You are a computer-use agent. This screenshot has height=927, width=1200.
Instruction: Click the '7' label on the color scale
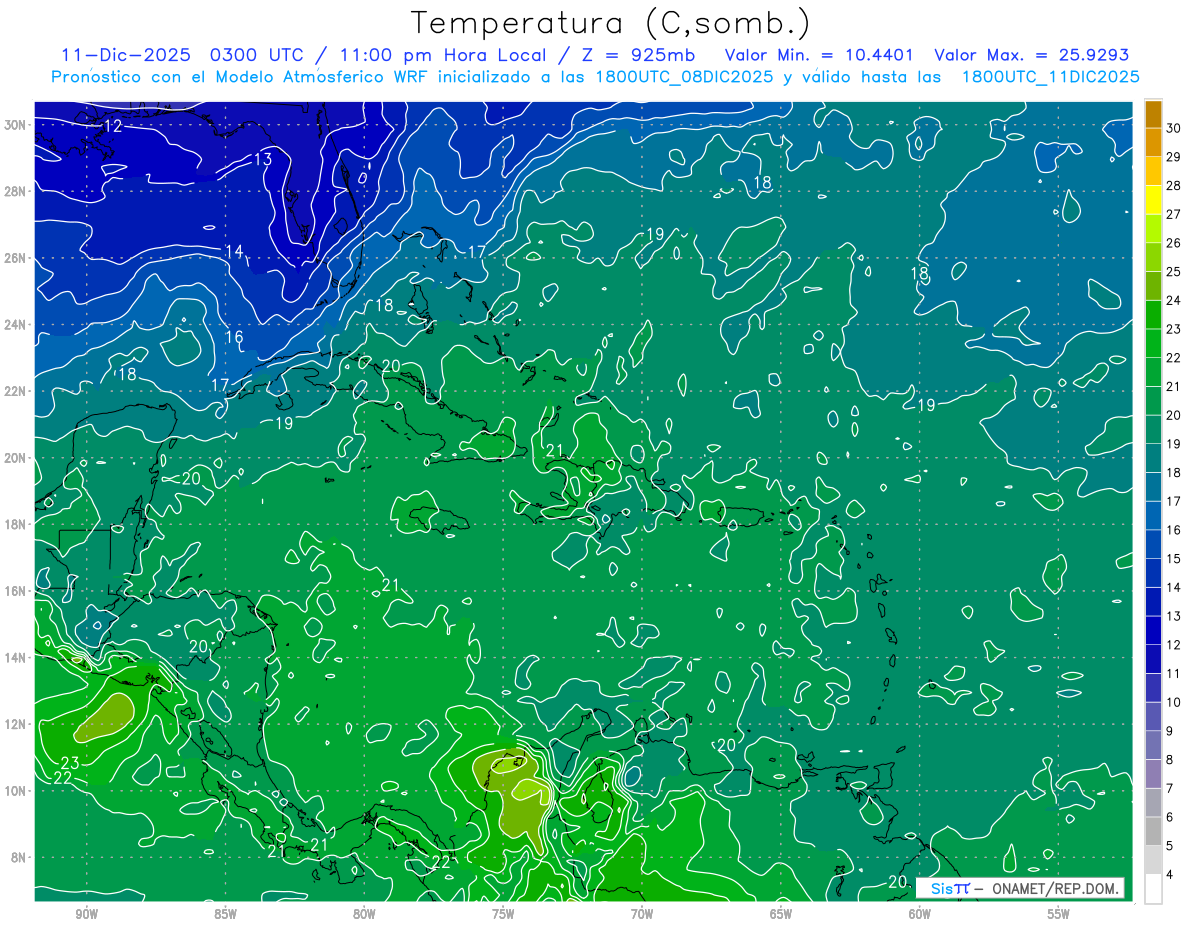[x=1169, y=789]
